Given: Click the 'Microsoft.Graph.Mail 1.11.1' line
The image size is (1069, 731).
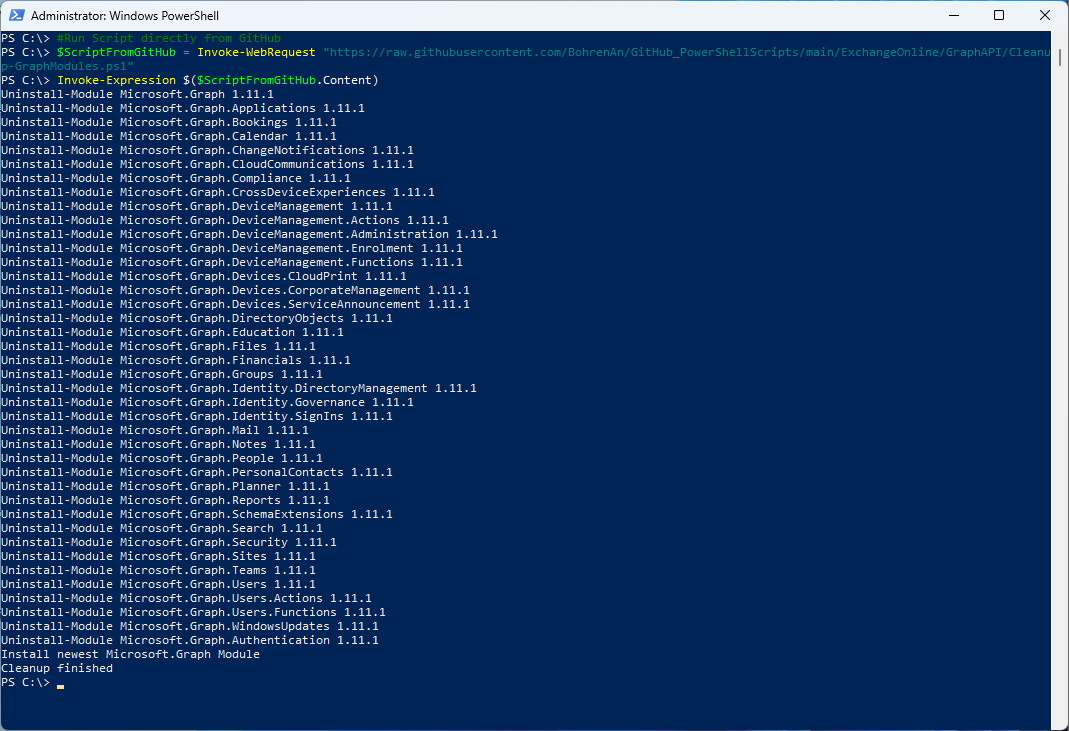Looking at the screenshot, I should coord(155,430).
